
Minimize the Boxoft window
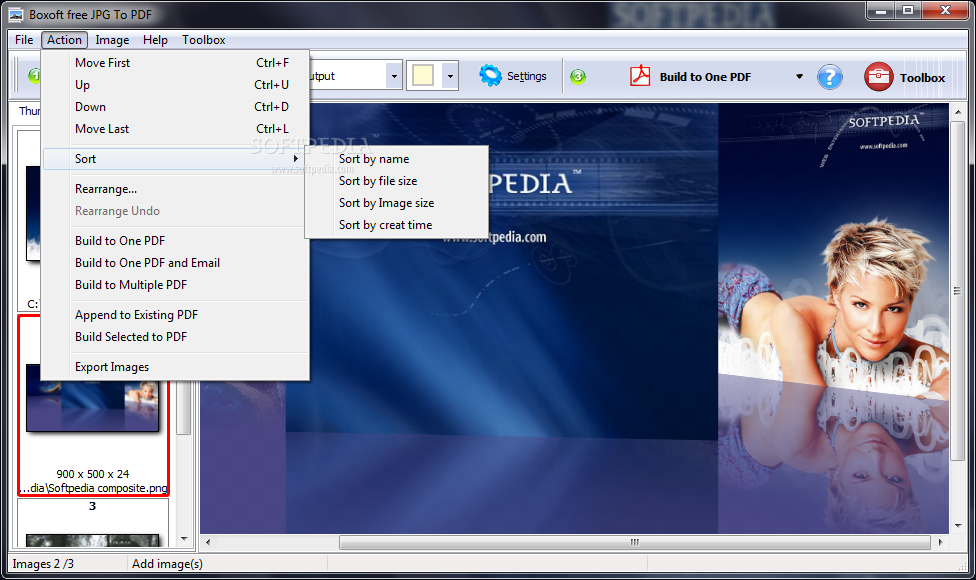click(881, 11)
